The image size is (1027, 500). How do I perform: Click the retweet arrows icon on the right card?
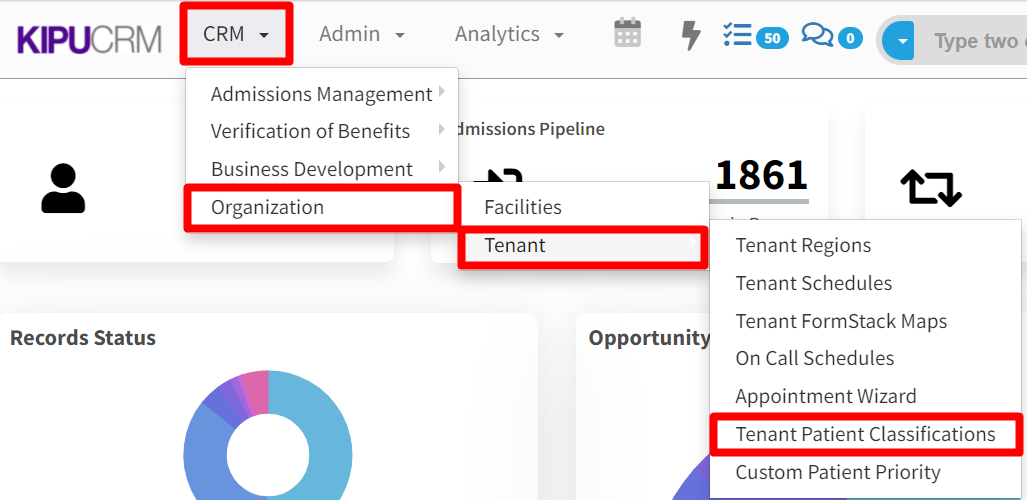pos(931,187)
